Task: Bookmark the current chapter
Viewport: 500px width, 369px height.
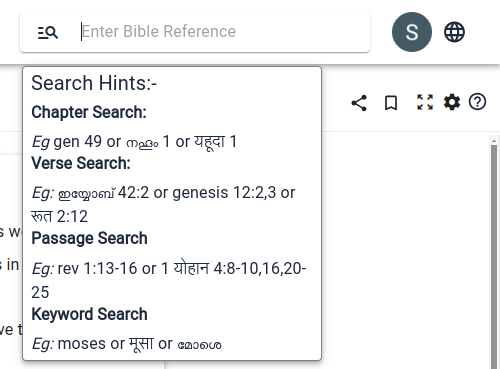Action: tap(391, 103)
